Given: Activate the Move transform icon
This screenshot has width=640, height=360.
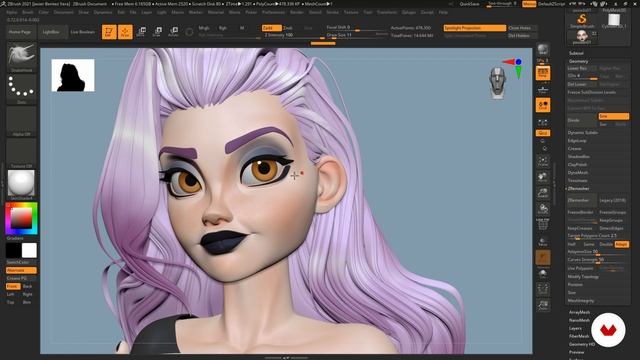Looking at the screenshot, I should pyautogui.click(x=141, y=31).
